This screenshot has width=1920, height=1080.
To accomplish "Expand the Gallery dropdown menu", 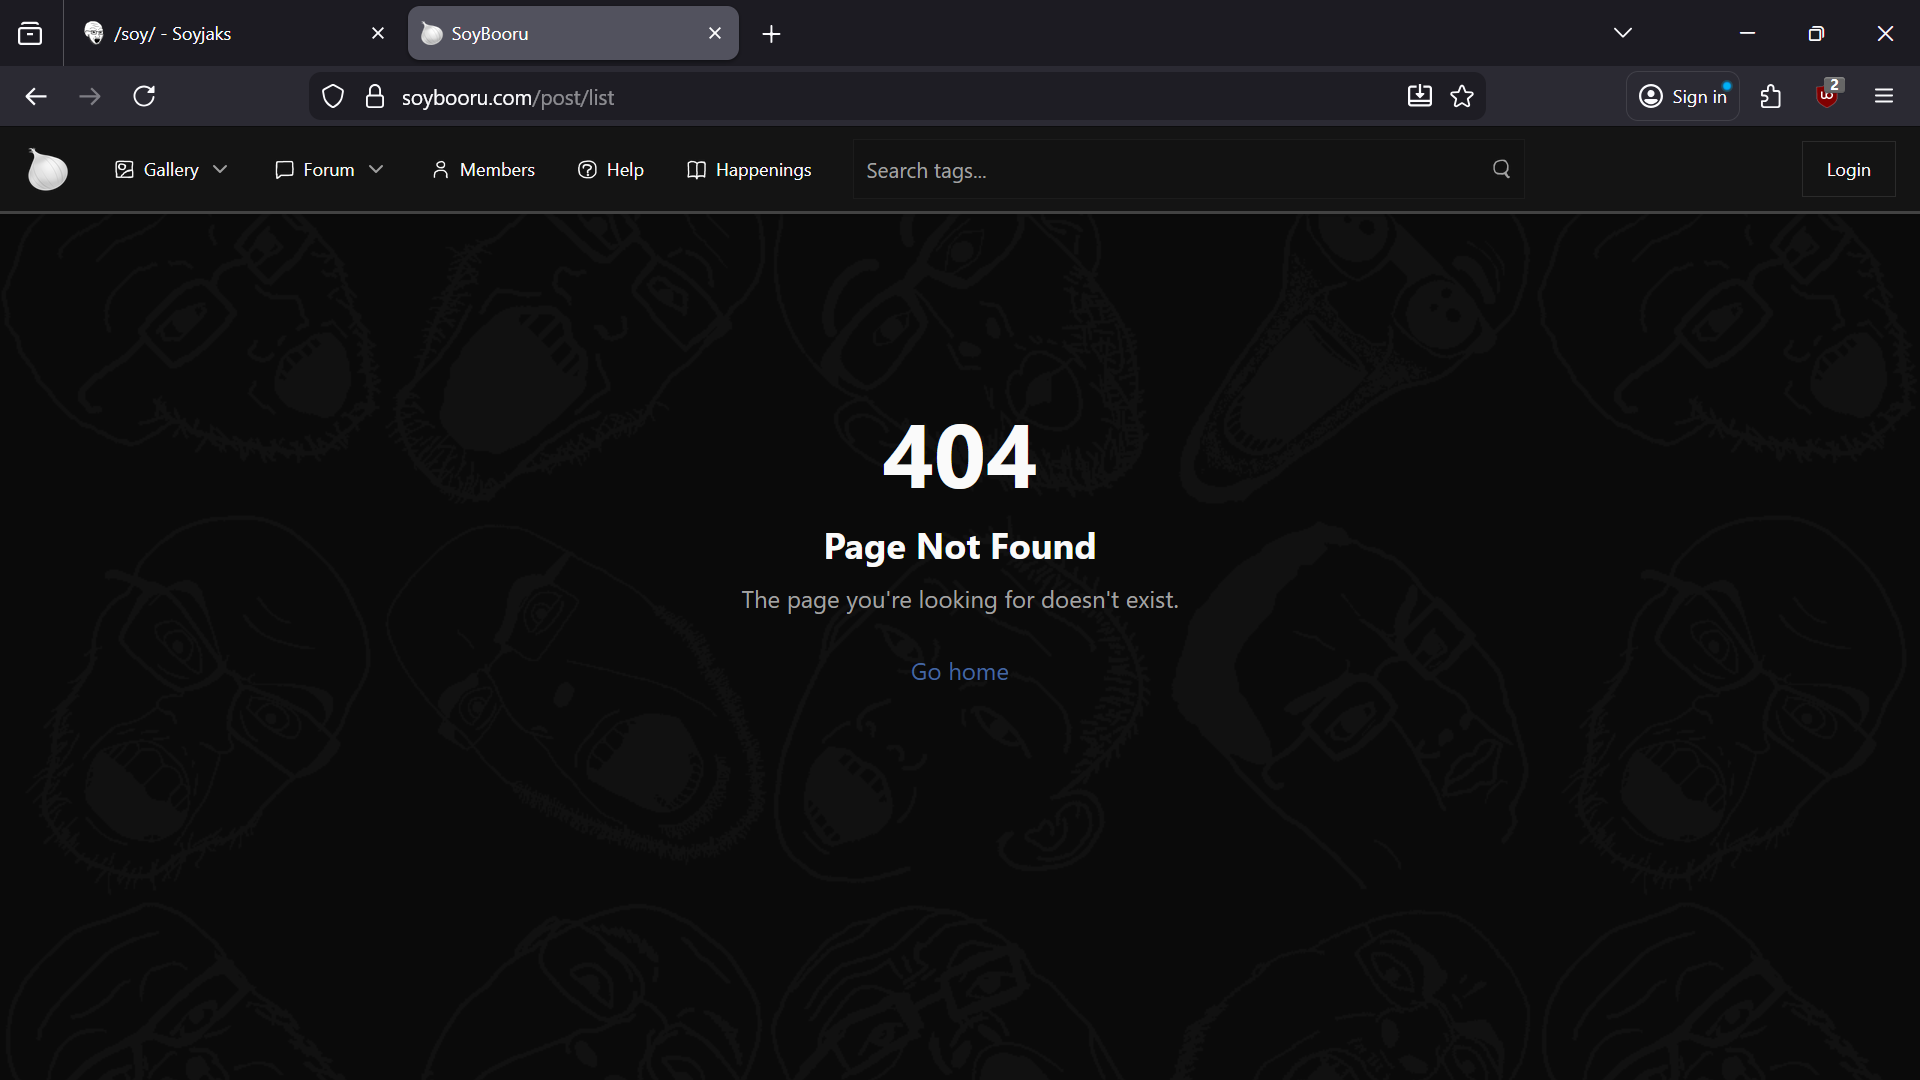I will pos(171,170).
